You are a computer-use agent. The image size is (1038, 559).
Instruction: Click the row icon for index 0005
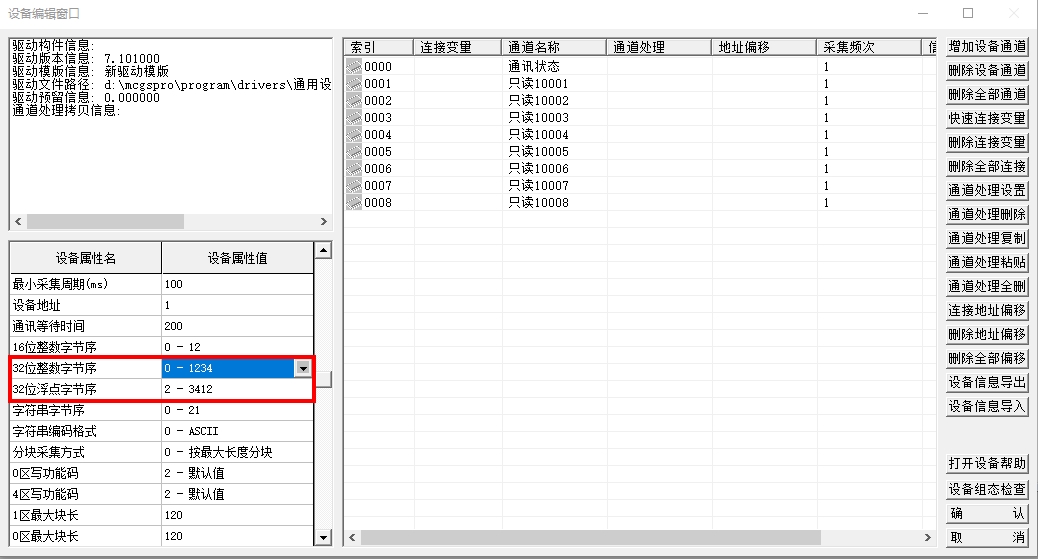pyautogui.click(x=354, y=152)
